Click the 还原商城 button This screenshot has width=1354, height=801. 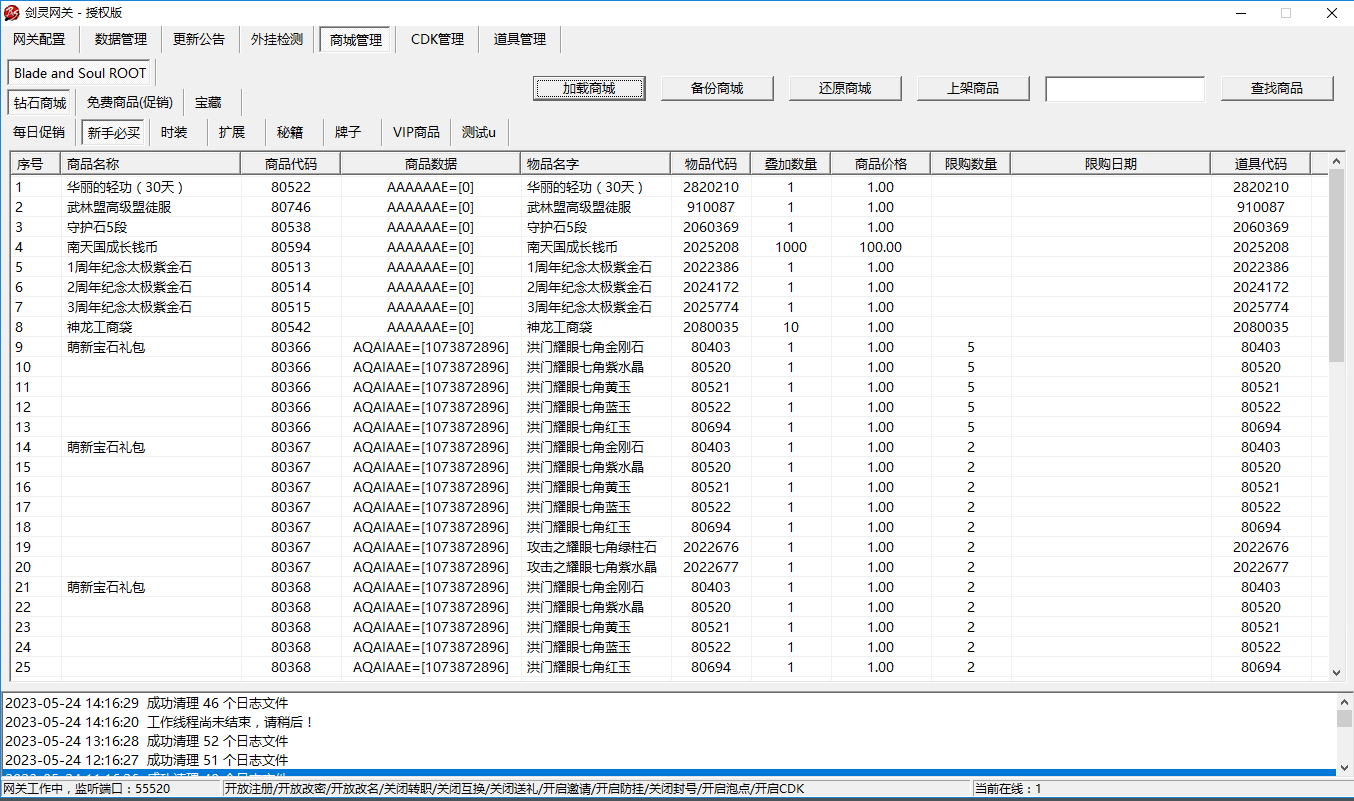tap(844, 88)
